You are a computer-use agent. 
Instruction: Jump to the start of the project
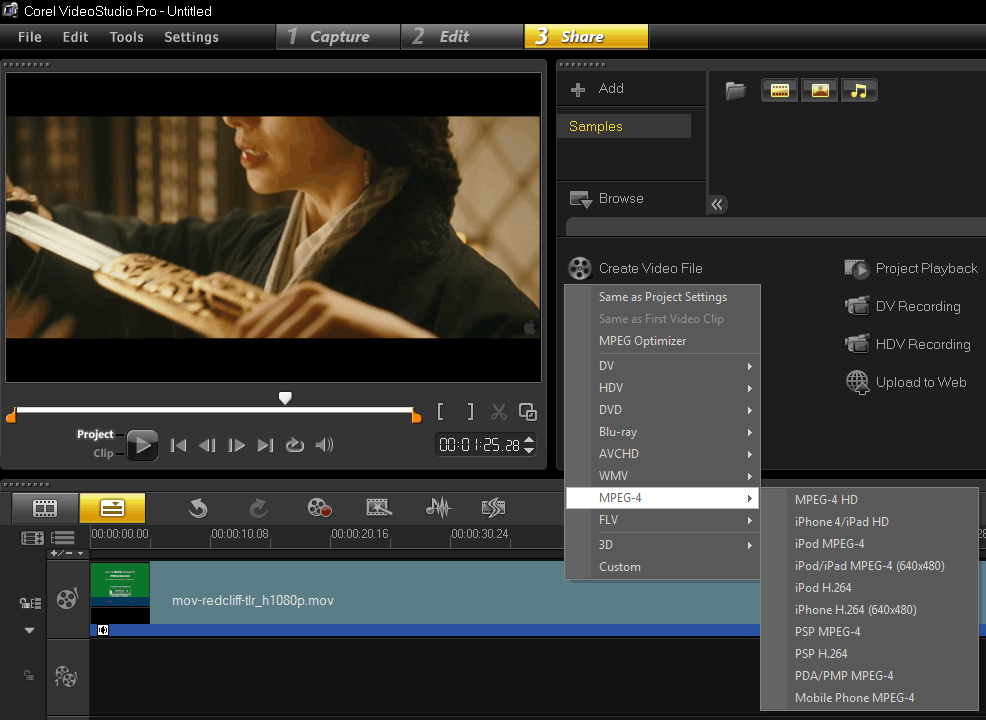coord(178,445)
